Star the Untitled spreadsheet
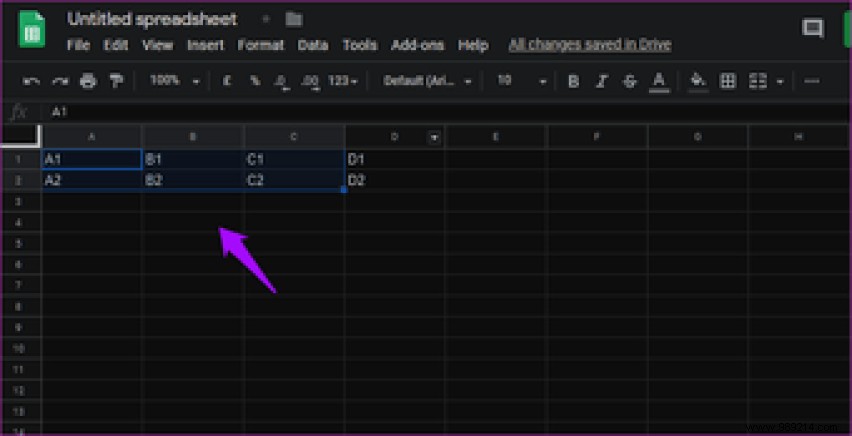Screen dimensions: 852x436 tap(266, 19)
